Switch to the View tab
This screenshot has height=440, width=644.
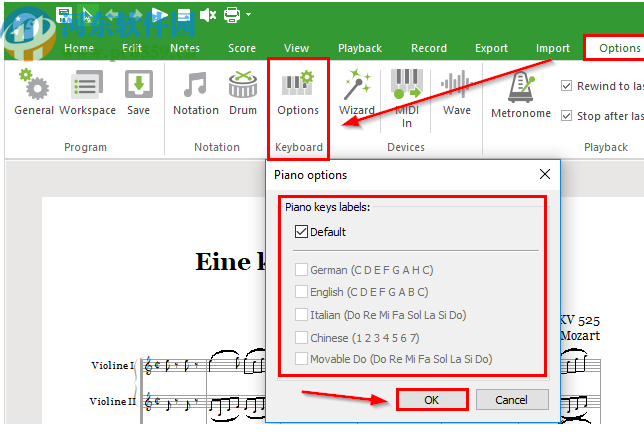pyautogui.click(x=296, y=48)
